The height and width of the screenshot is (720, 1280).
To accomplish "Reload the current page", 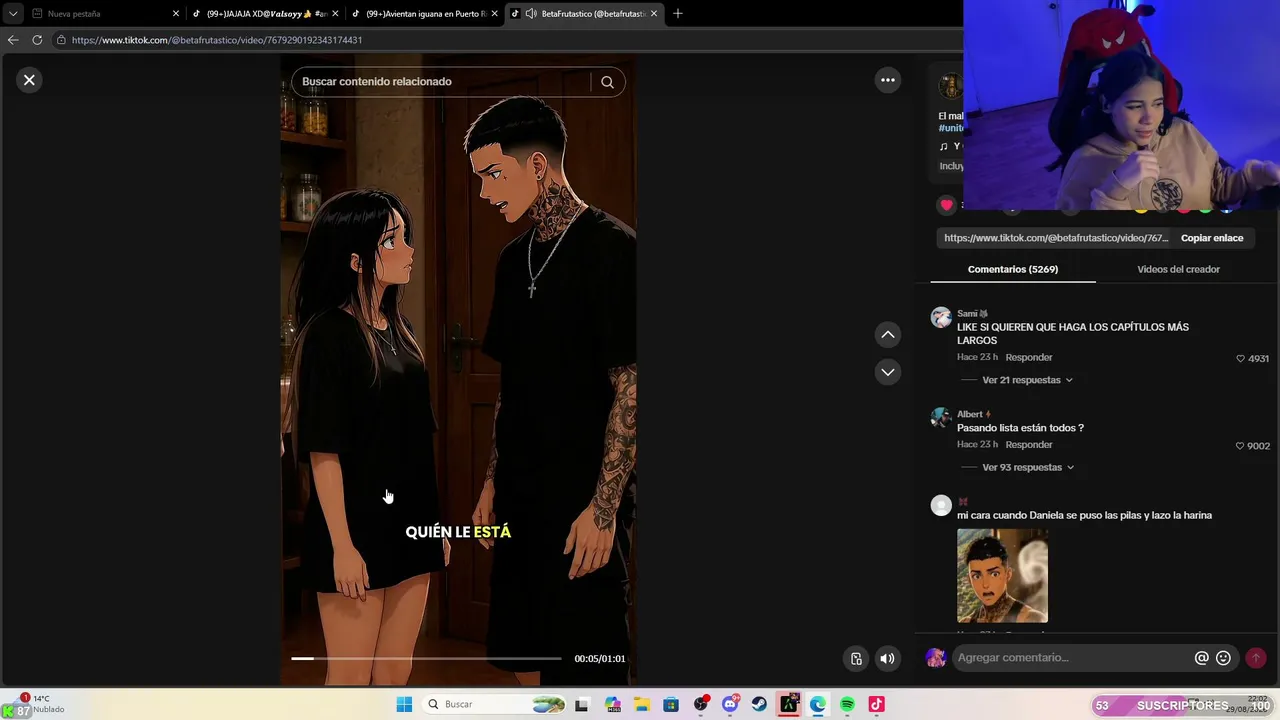I will click(x=37, y=40).
